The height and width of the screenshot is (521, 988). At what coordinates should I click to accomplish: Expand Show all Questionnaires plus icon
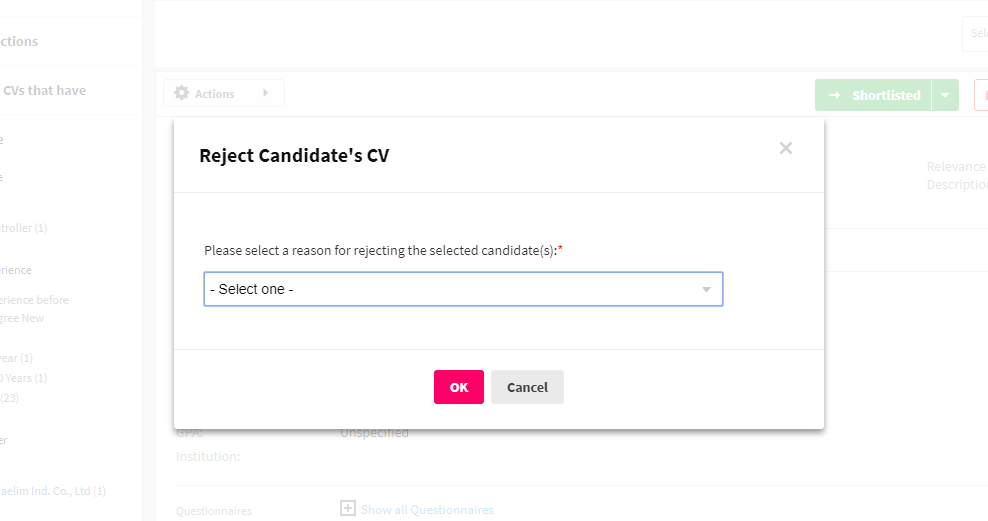pyautogui.click(x=348, y=508)
